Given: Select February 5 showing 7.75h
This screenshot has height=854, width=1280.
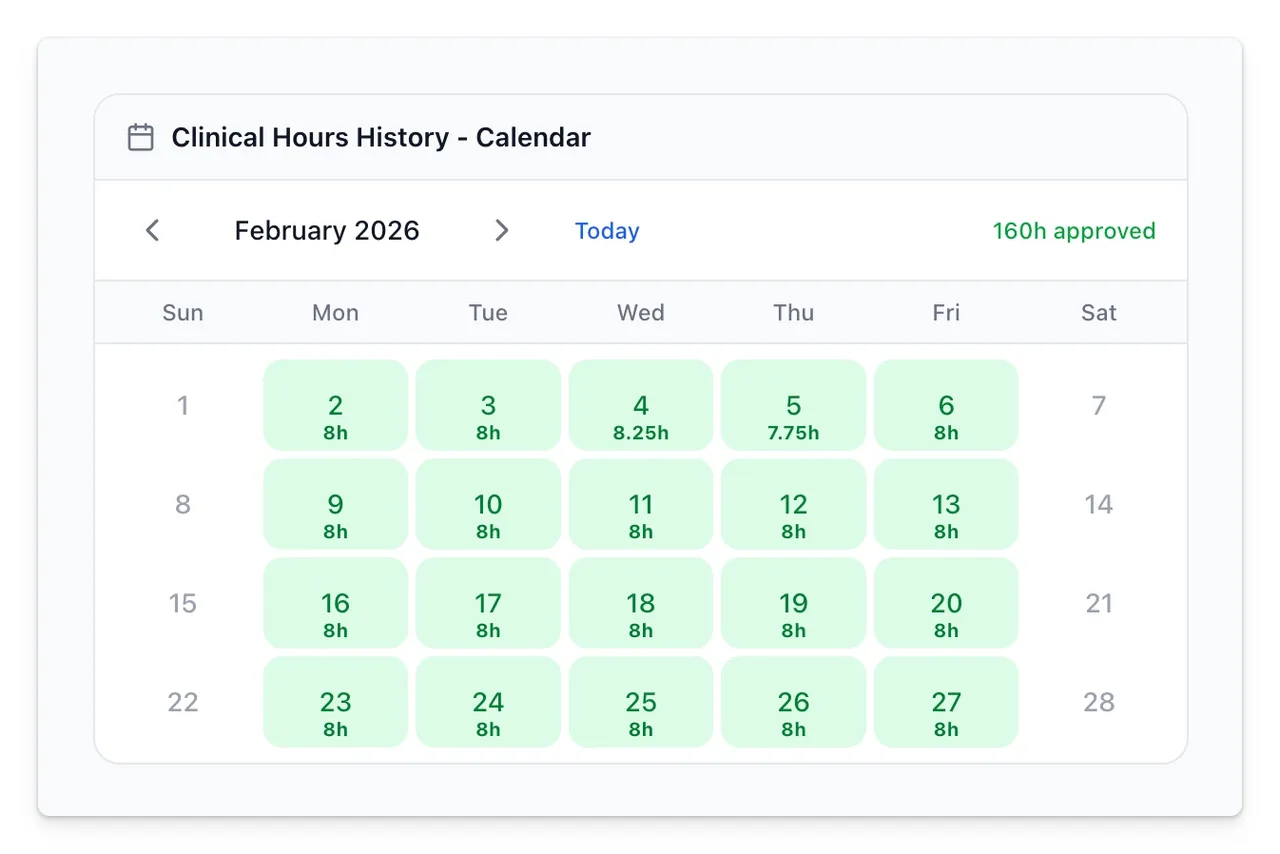Looking at the screenshot, I should point(793,405).
